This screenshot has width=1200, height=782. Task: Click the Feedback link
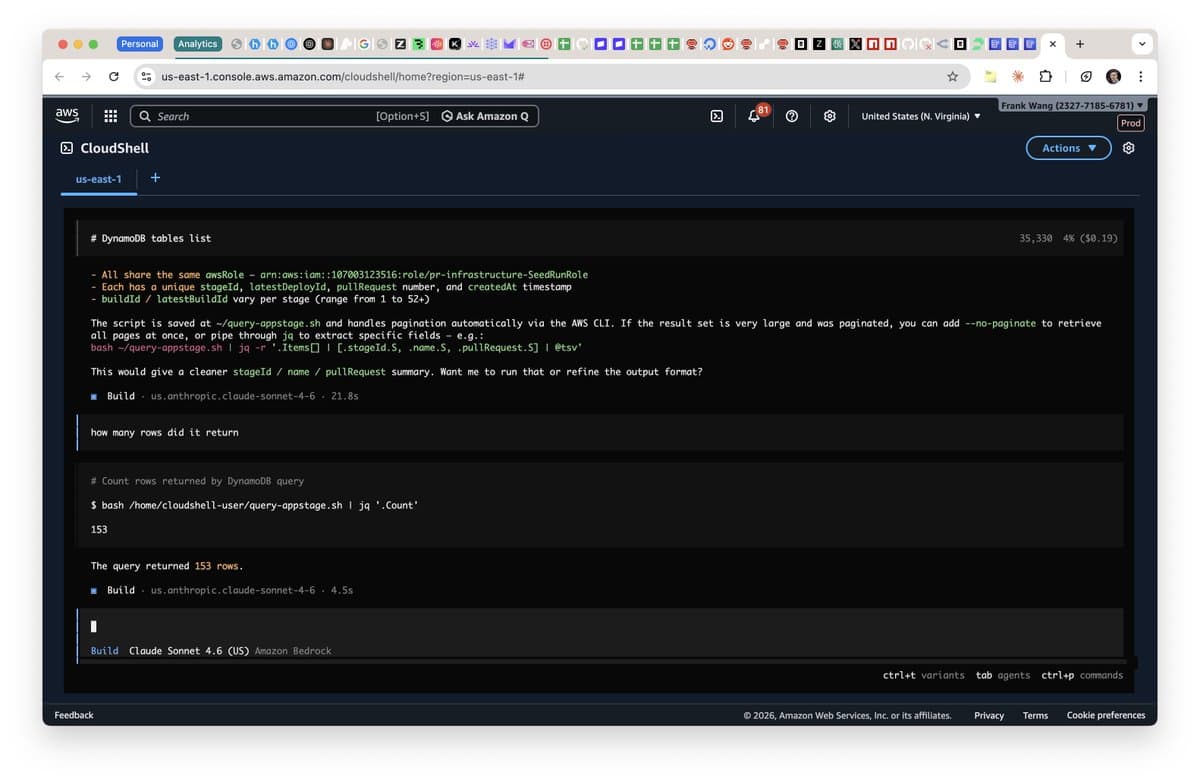73,714
